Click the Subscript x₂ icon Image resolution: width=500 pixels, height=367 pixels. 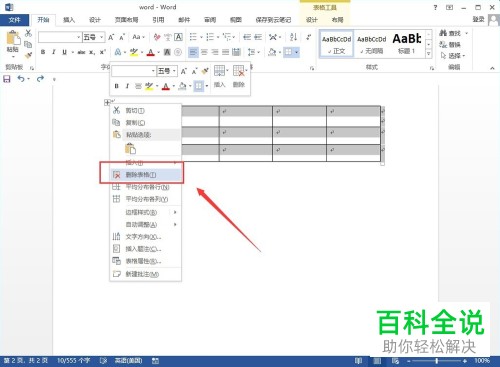point(92,52)
